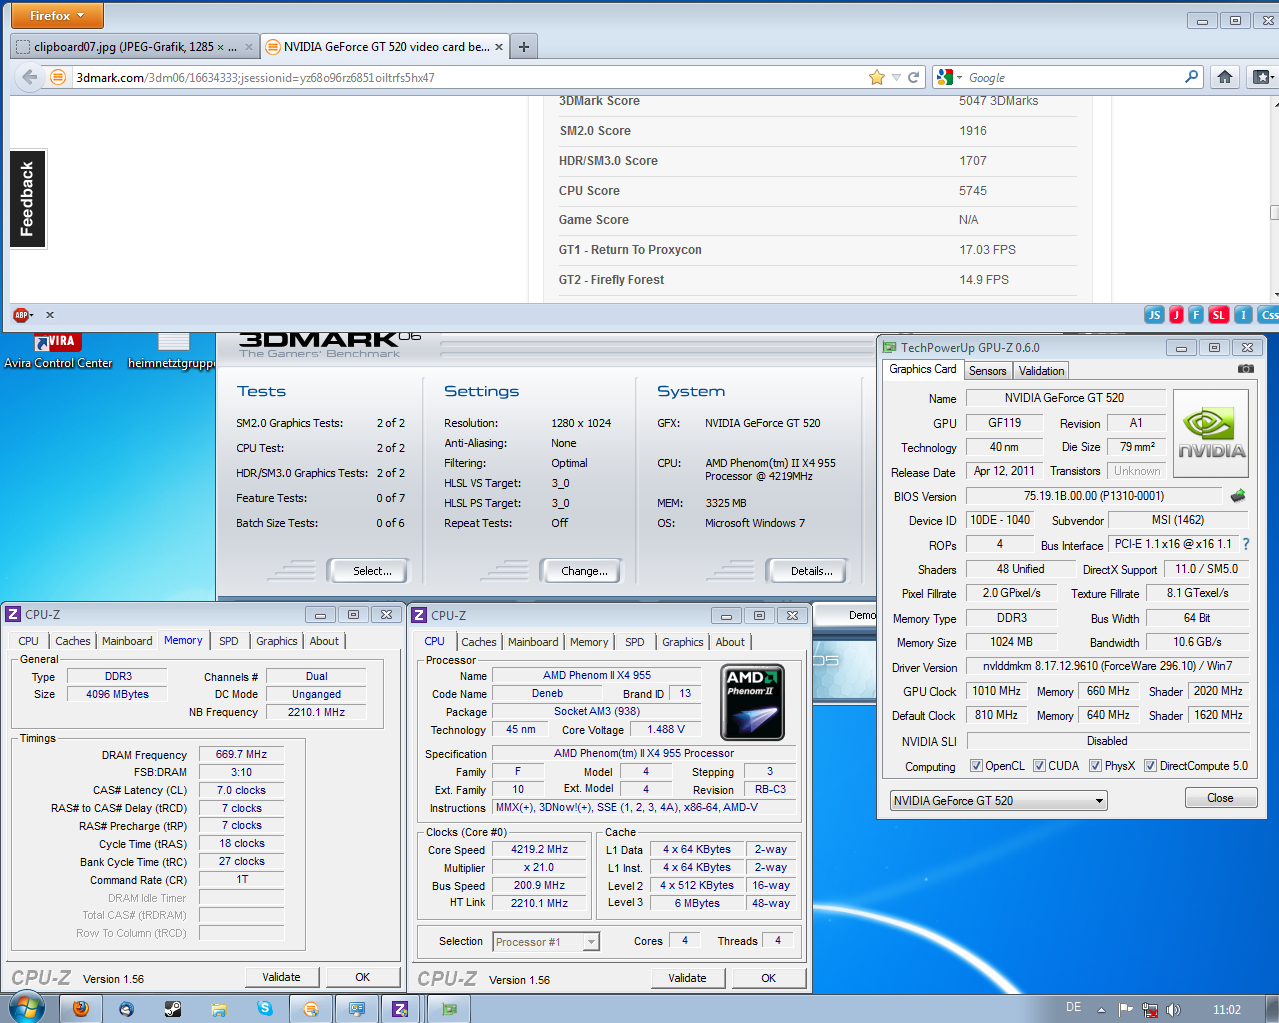This screenshot has width=1279, height=1023.
Task: Toggle the CUDA checkbox in GPU-Z
Action: (1039, 766)
